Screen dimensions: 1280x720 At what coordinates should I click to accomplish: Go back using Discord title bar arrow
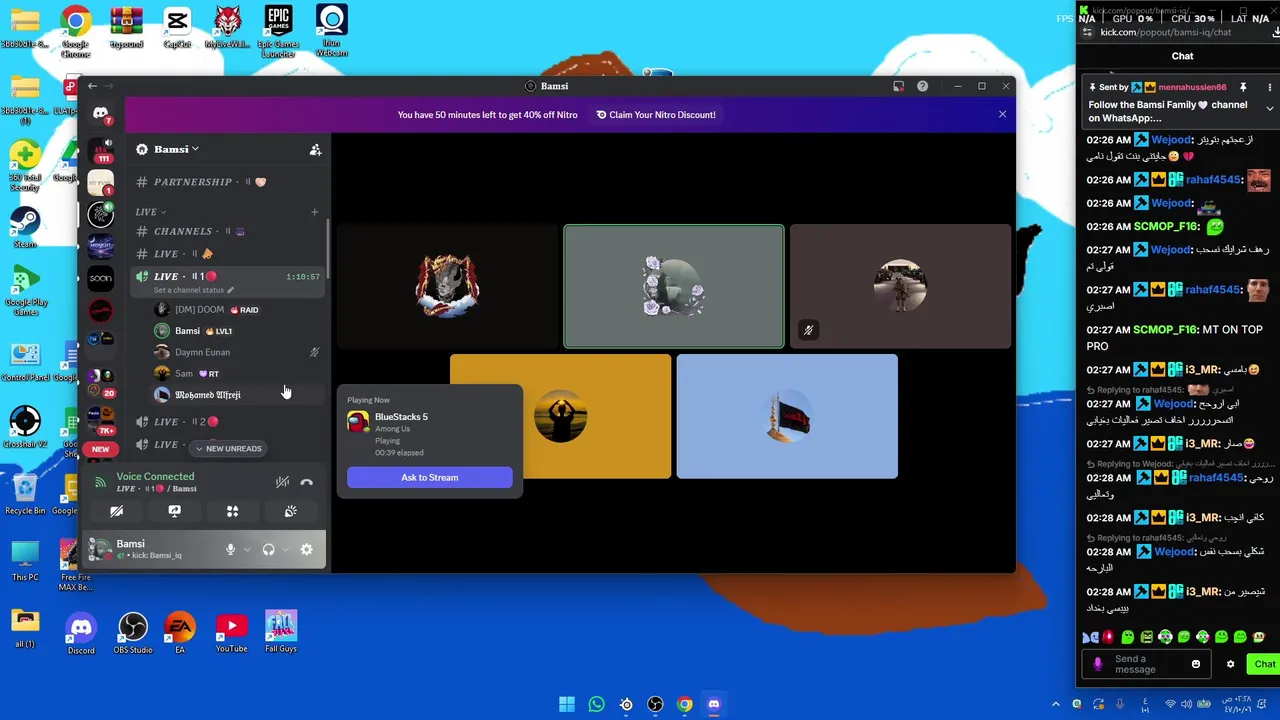point(92,86)
